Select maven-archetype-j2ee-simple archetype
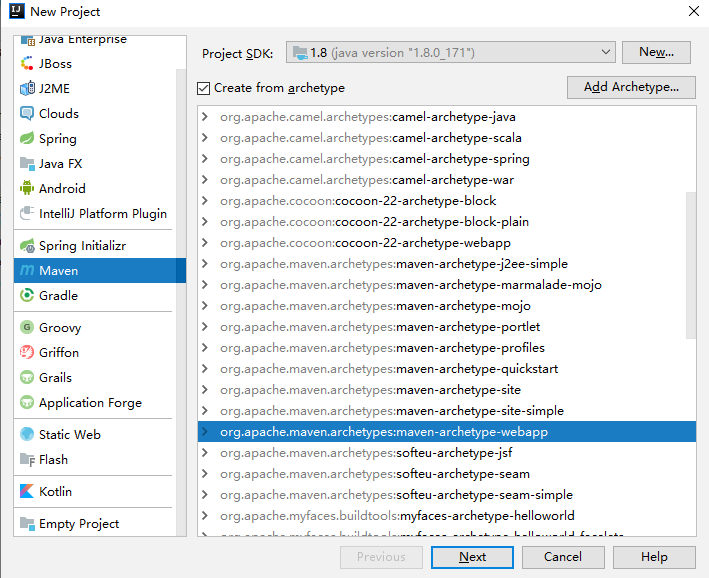This screenshot has height=578, width=709. click(x=447, y=264)
